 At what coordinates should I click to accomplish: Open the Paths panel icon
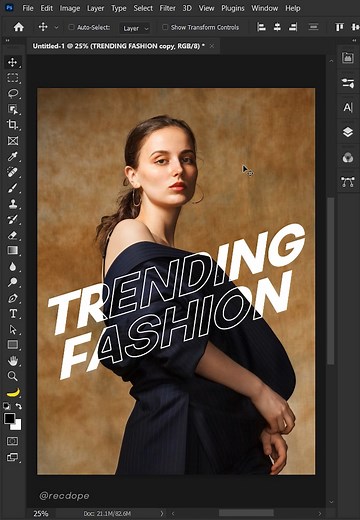pyautogui.click(x=348, y=182)
